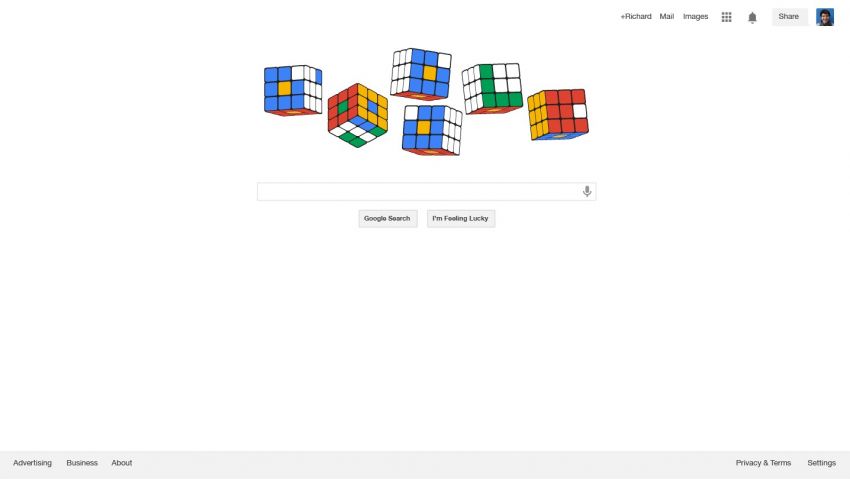Open the Google apps grid
The width and height of the screenshot is (850, 479).
pyautogui.click(x=727, y=17)
